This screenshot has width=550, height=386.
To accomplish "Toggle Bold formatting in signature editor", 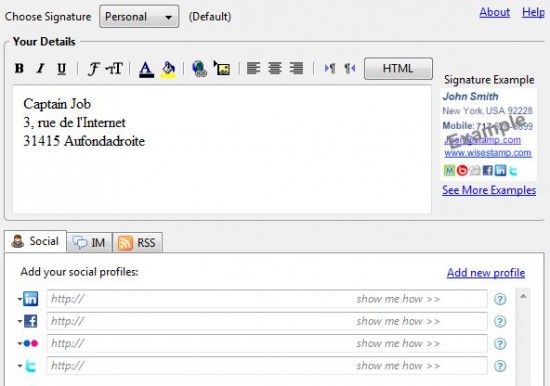I will (19, 68).
